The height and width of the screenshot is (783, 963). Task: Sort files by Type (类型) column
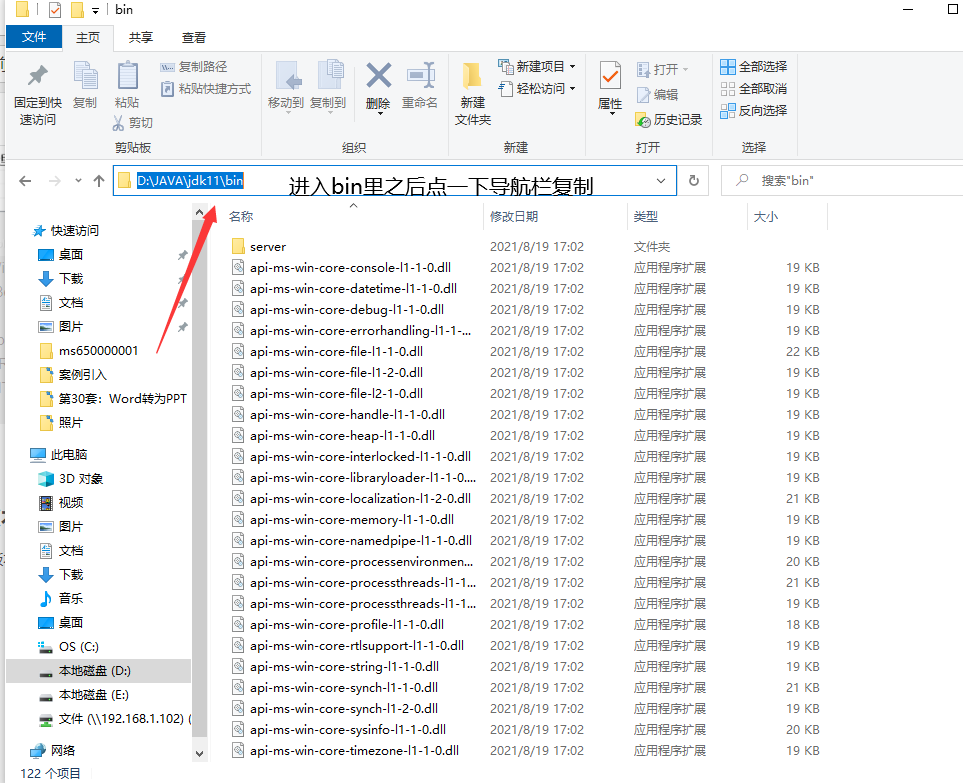(645, 216)
